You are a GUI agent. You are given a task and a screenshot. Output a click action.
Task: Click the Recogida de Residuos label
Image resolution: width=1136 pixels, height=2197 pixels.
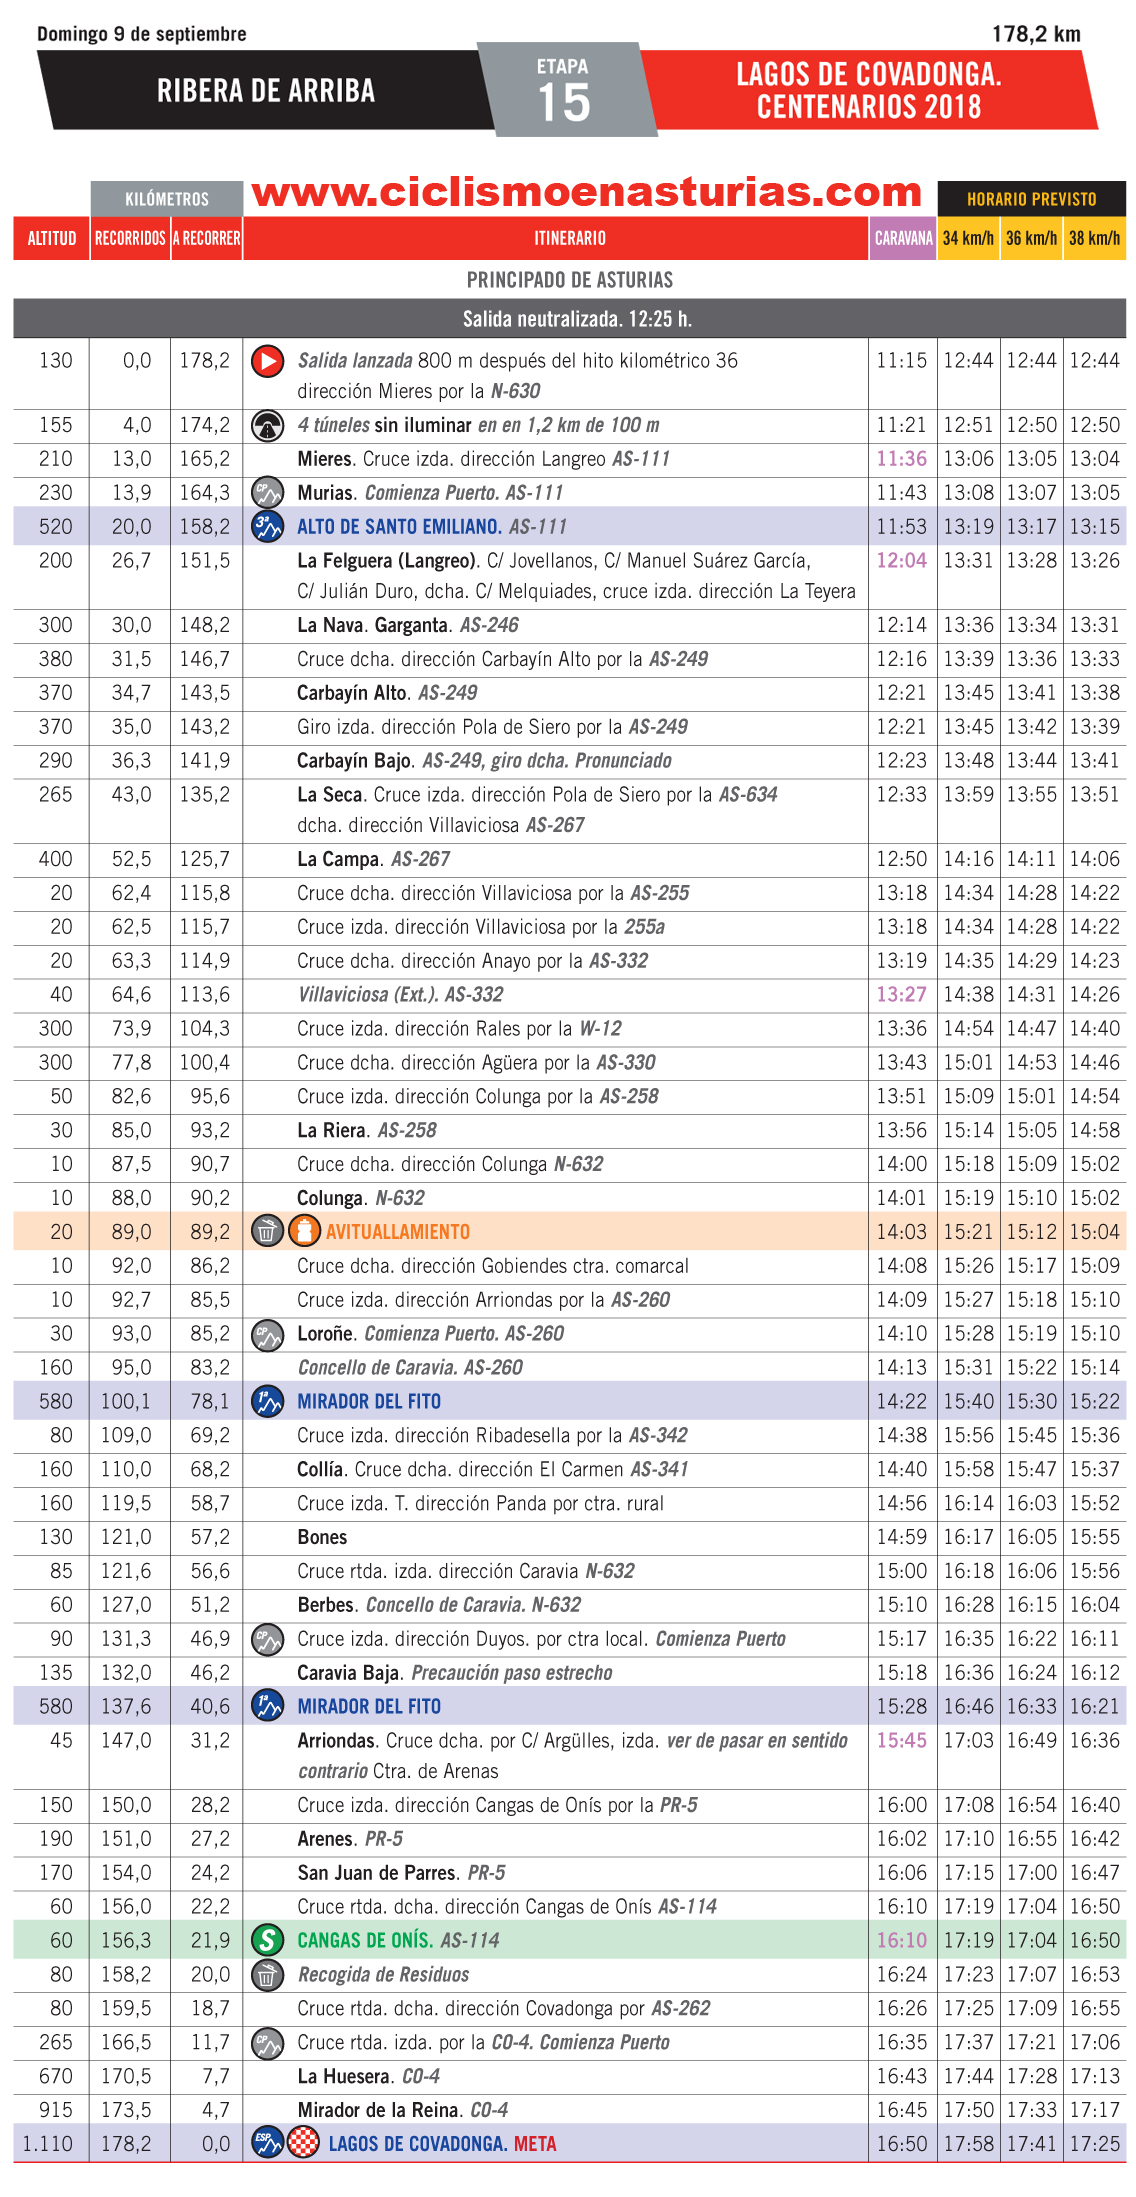click(x=384, y=1975)
